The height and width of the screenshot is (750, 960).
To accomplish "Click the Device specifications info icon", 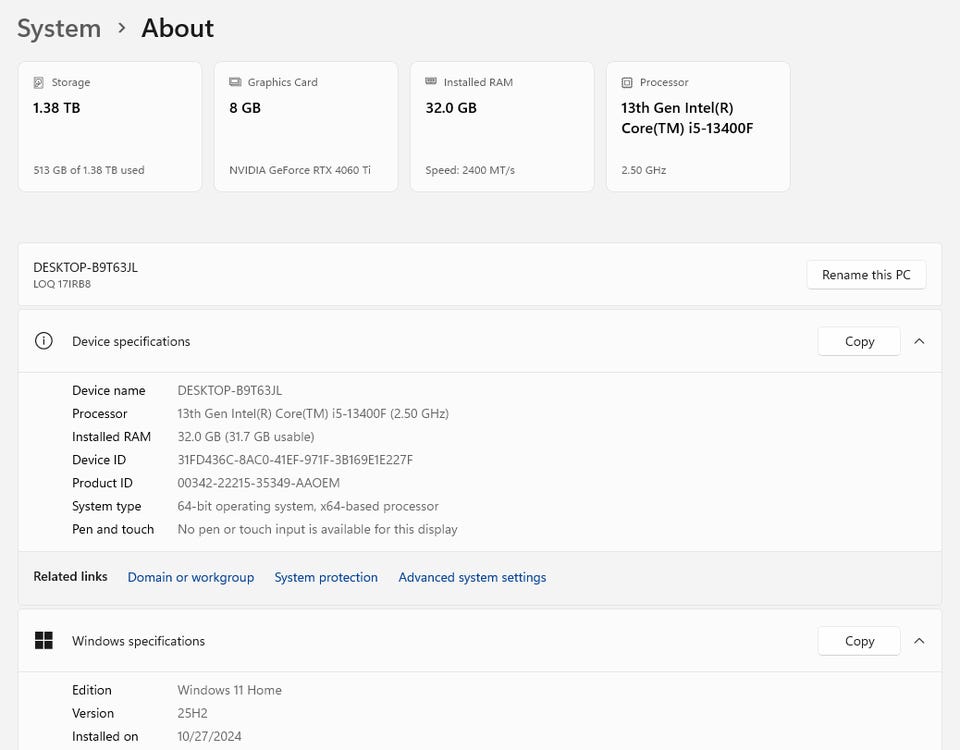I will [x=44, y=341].
